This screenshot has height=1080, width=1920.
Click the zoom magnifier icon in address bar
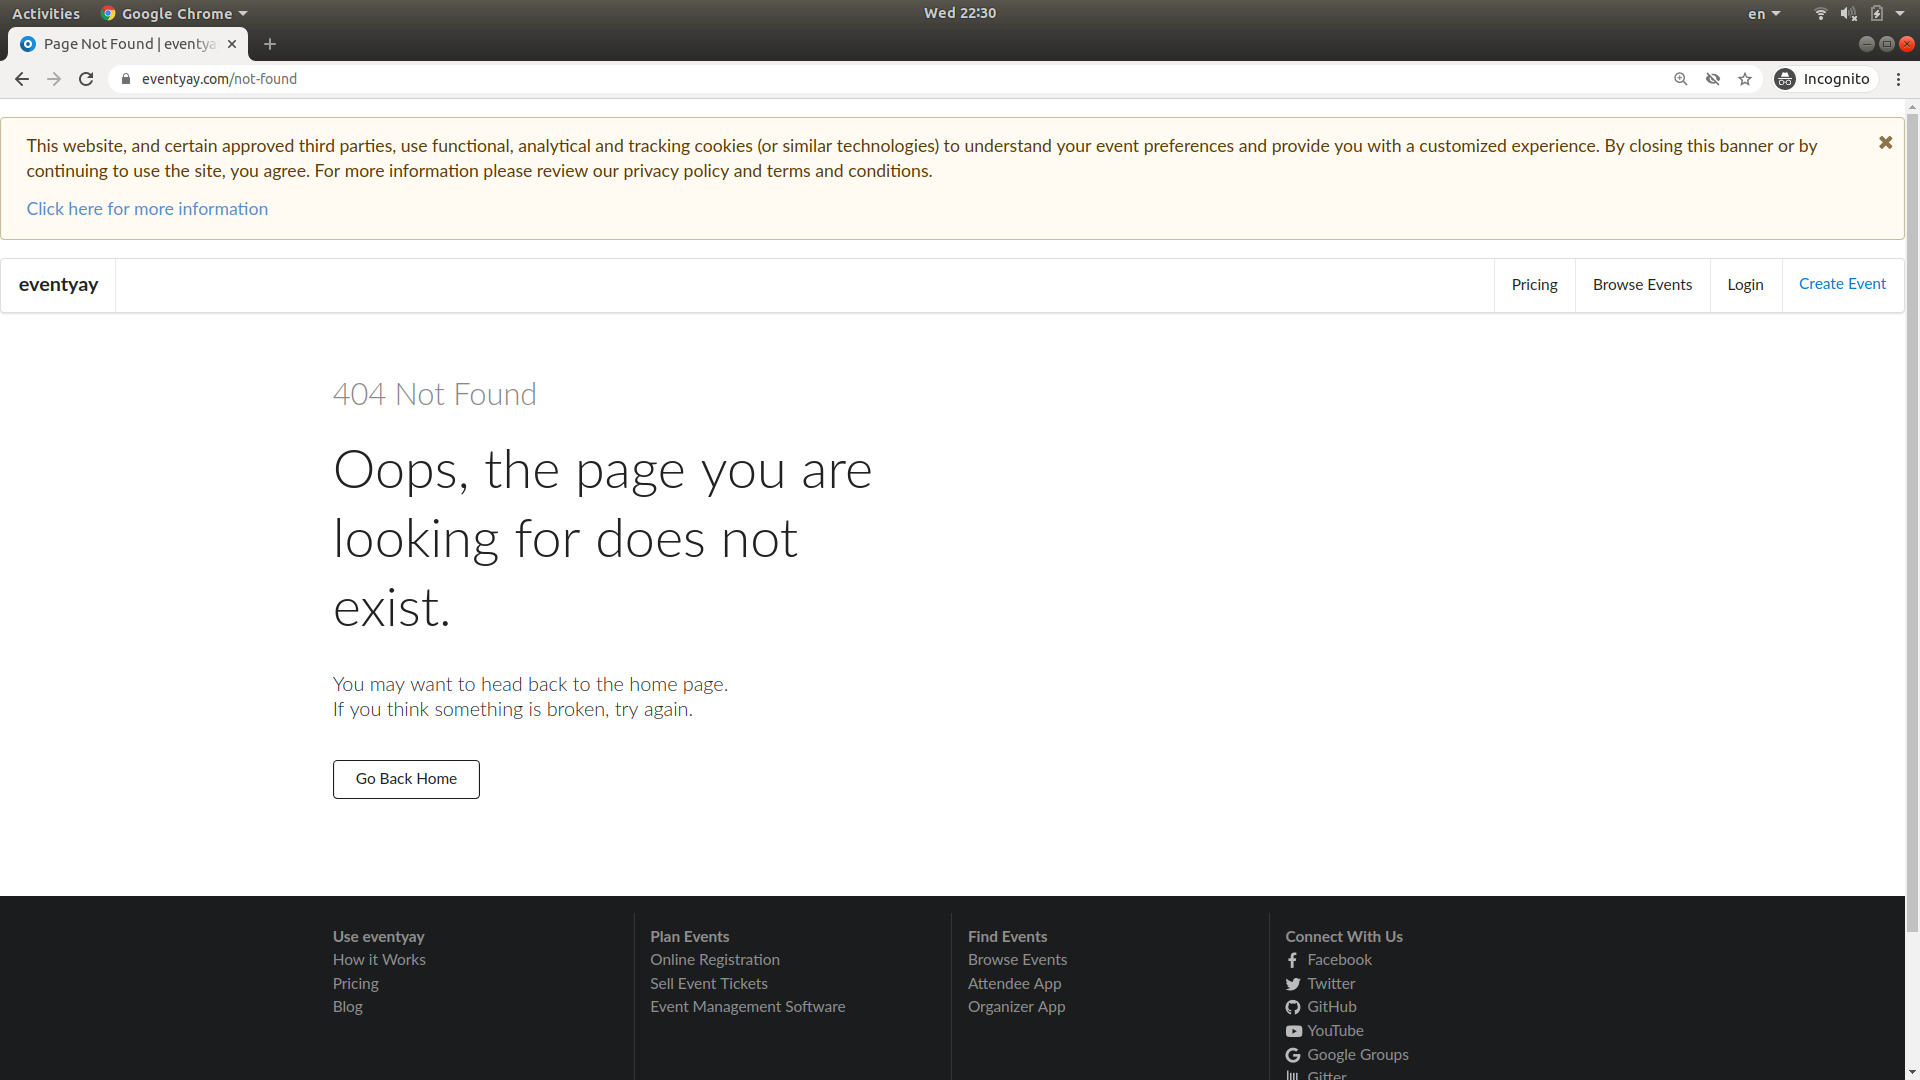pyautogui.click(x=1681, y=78)
